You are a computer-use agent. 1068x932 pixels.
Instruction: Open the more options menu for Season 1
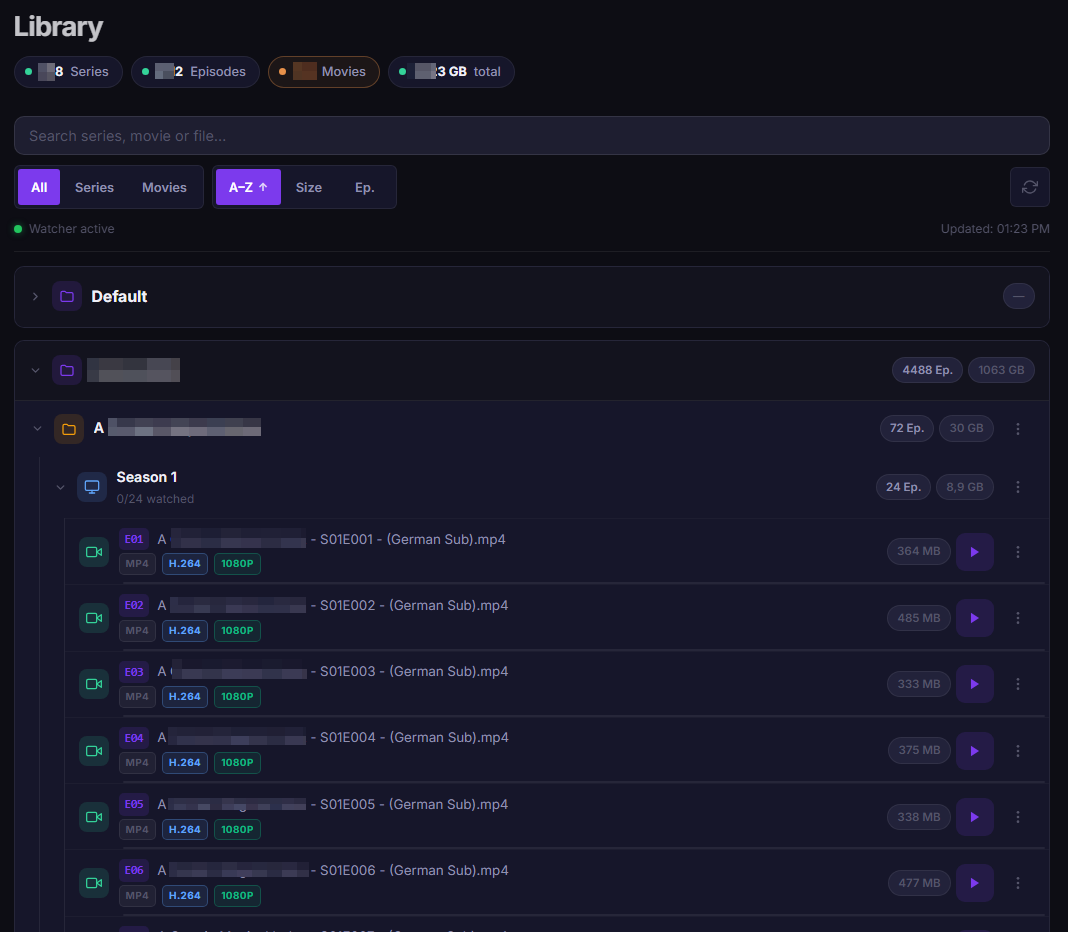(x=1018, y=487)
